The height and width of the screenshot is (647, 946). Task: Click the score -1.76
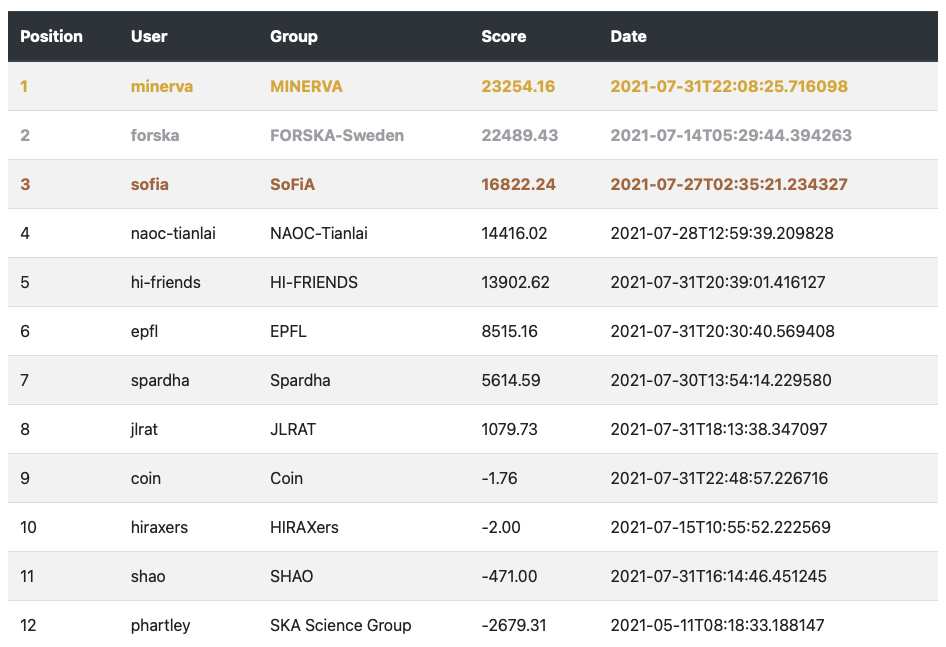coord(499,478)
